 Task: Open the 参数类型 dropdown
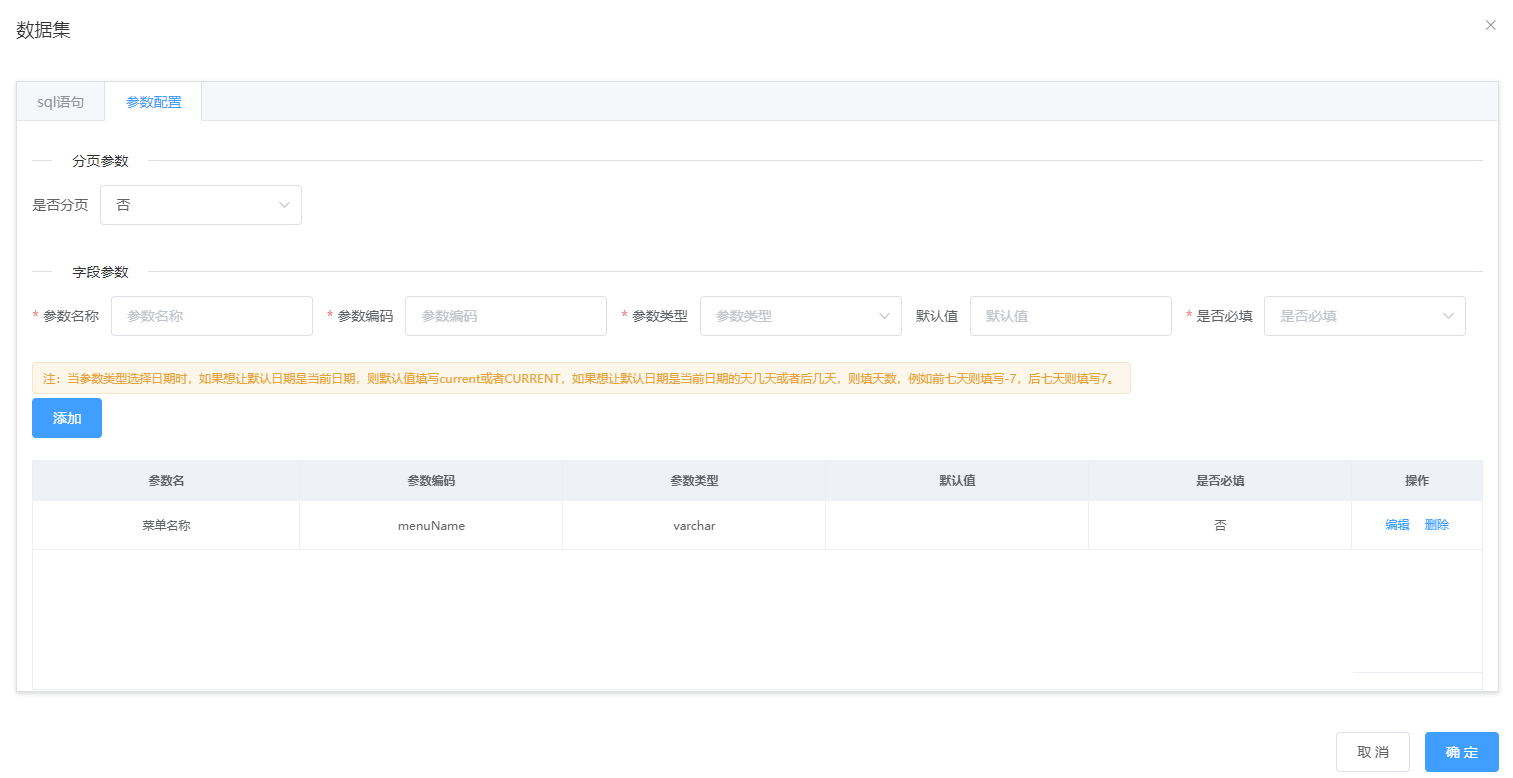click(x=800, y=315)
